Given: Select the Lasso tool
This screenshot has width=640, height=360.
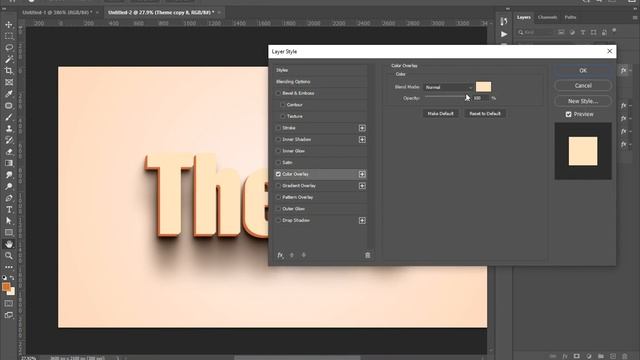Looking at the screenshot, I should pos(9,48).
